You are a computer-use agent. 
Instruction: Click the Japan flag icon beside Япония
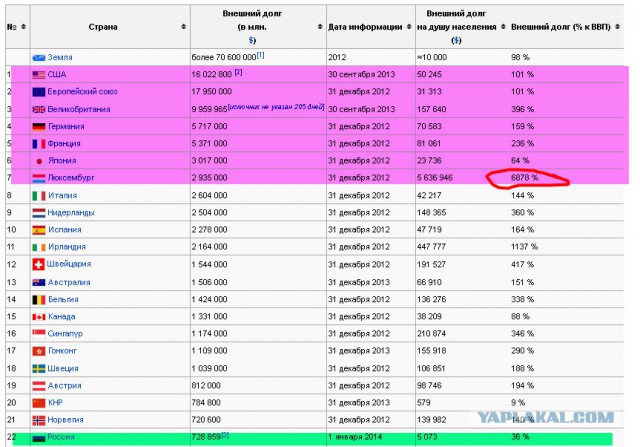pyautogui.click(x=39, y=161)
